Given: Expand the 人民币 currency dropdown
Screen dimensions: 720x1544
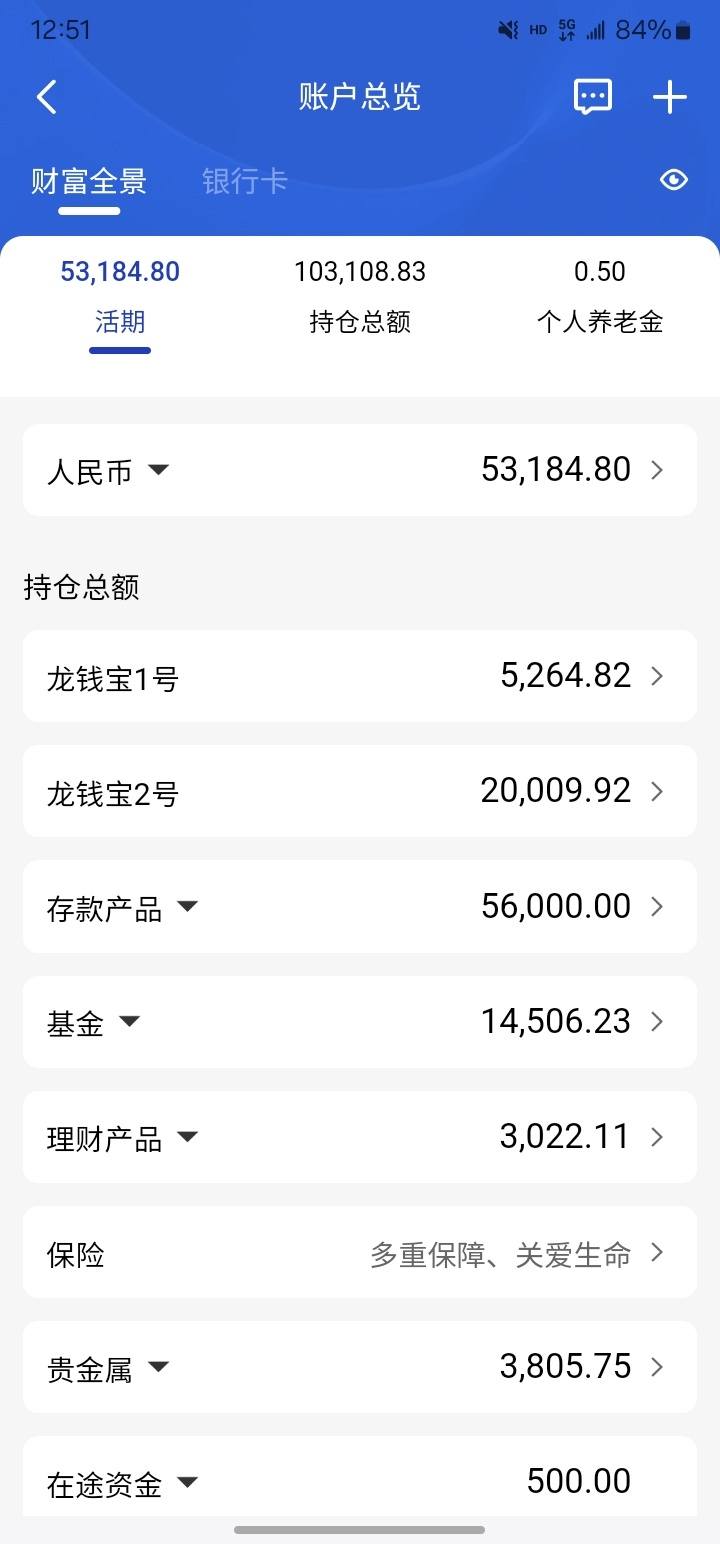Looking at the screenshot, I should tap(158, 469).
